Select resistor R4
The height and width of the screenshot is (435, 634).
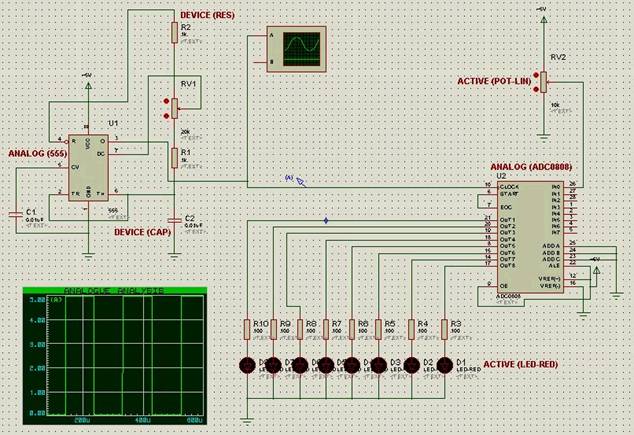411,329
